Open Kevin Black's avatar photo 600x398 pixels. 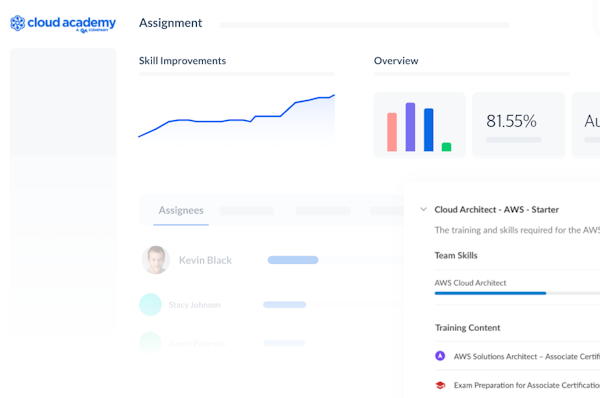(x=156, y=260)
